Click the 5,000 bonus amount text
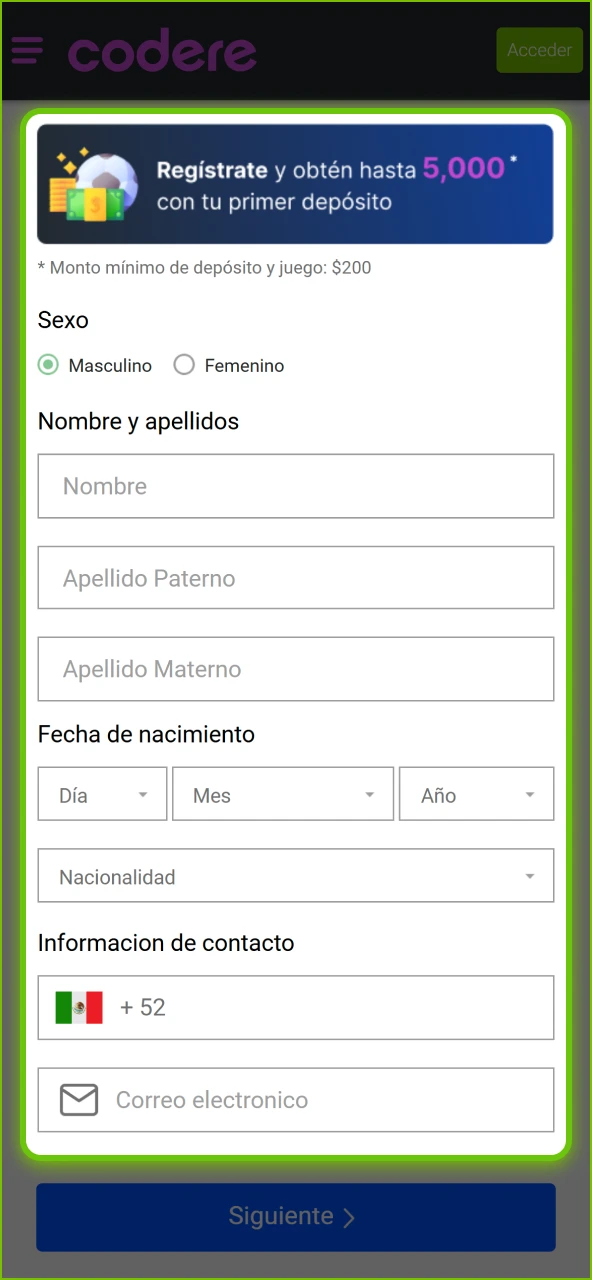The image size is (592, 1280). pyautogui.click(x=461, y=168)
